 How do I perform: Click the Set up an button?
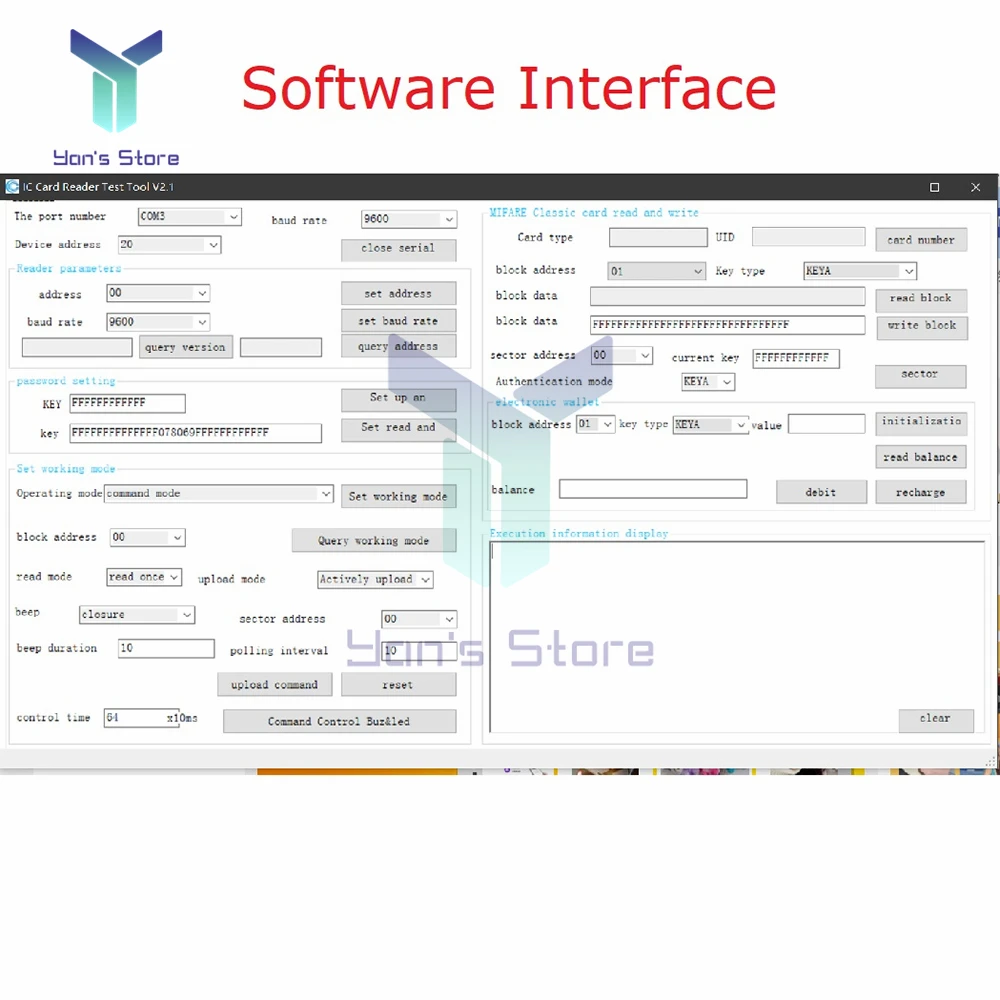click(399, 399)
